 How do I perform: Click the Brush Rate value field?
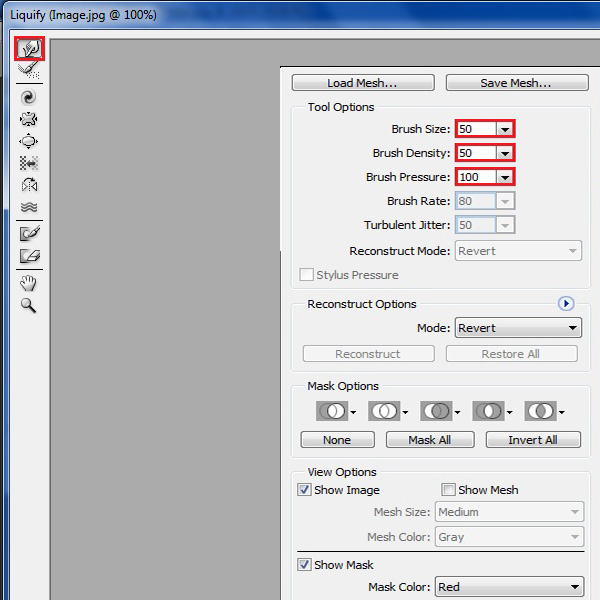coord(476,201)
